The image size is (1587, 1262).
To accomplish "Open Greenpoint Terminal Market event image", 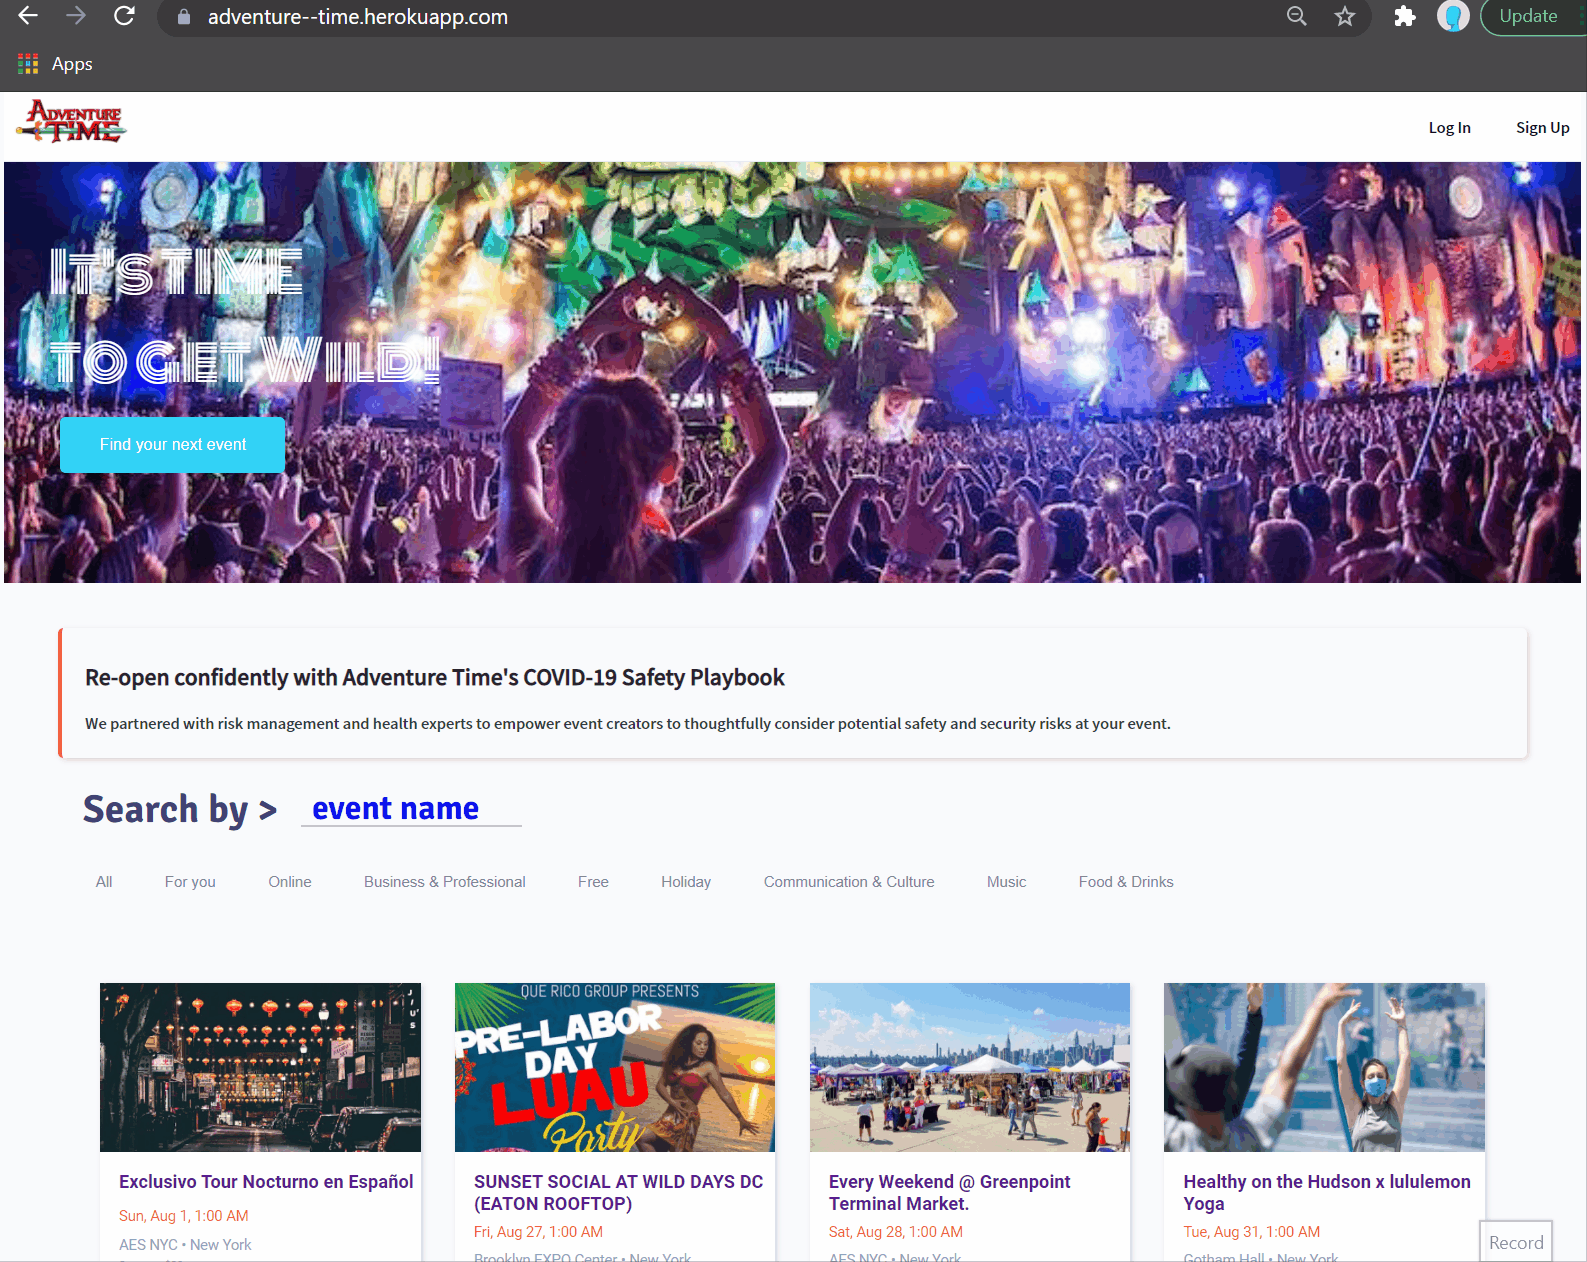I will click(970, 1067).
